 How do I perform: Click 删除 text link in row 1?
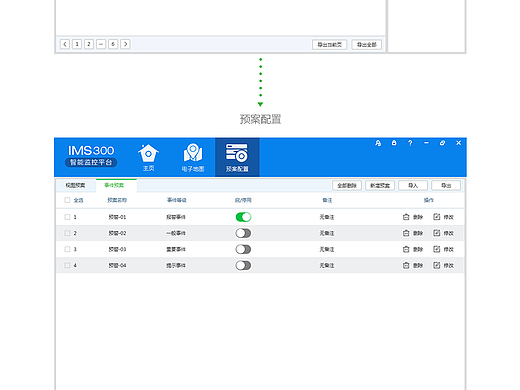(x=418, y=217)
